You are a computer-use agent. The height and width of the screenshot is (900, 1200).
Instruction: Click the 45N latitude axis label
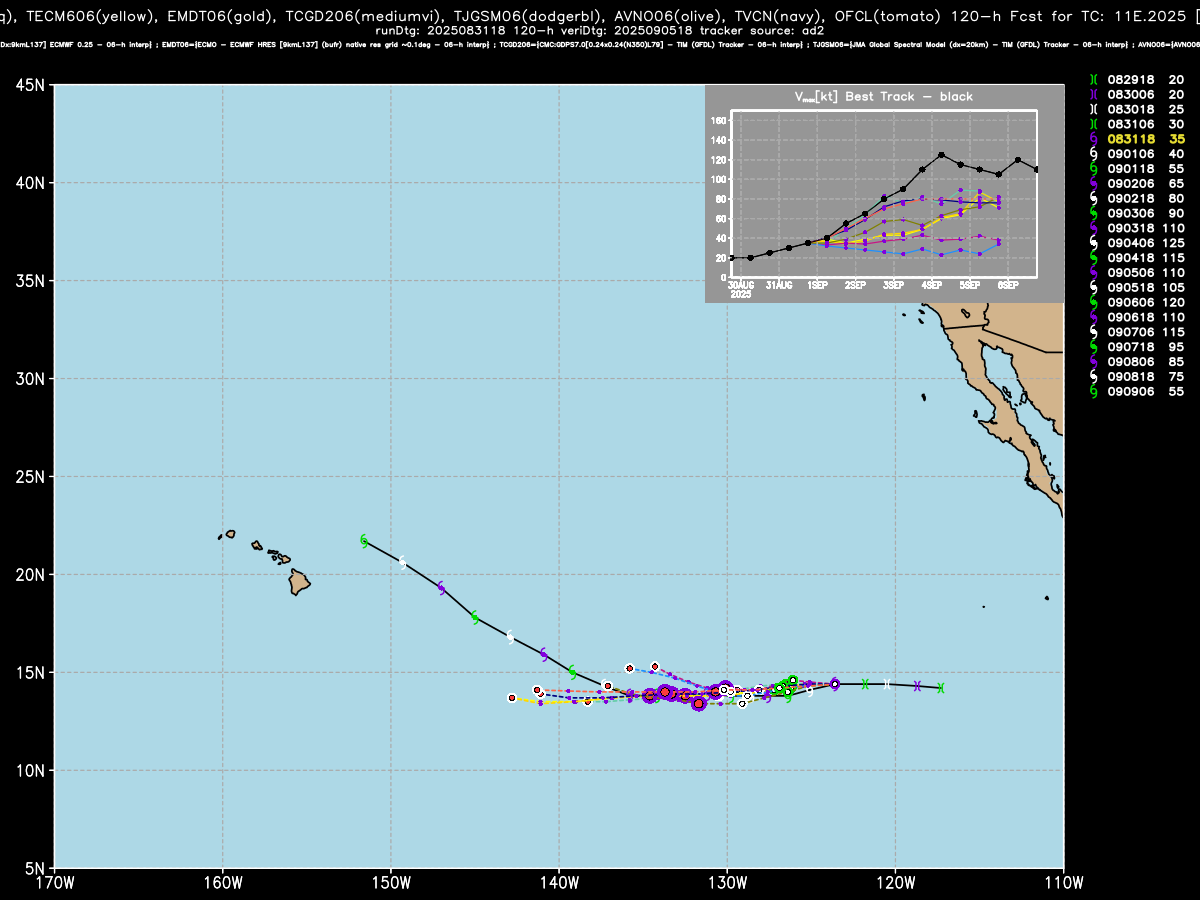click(x=29, y=86)
